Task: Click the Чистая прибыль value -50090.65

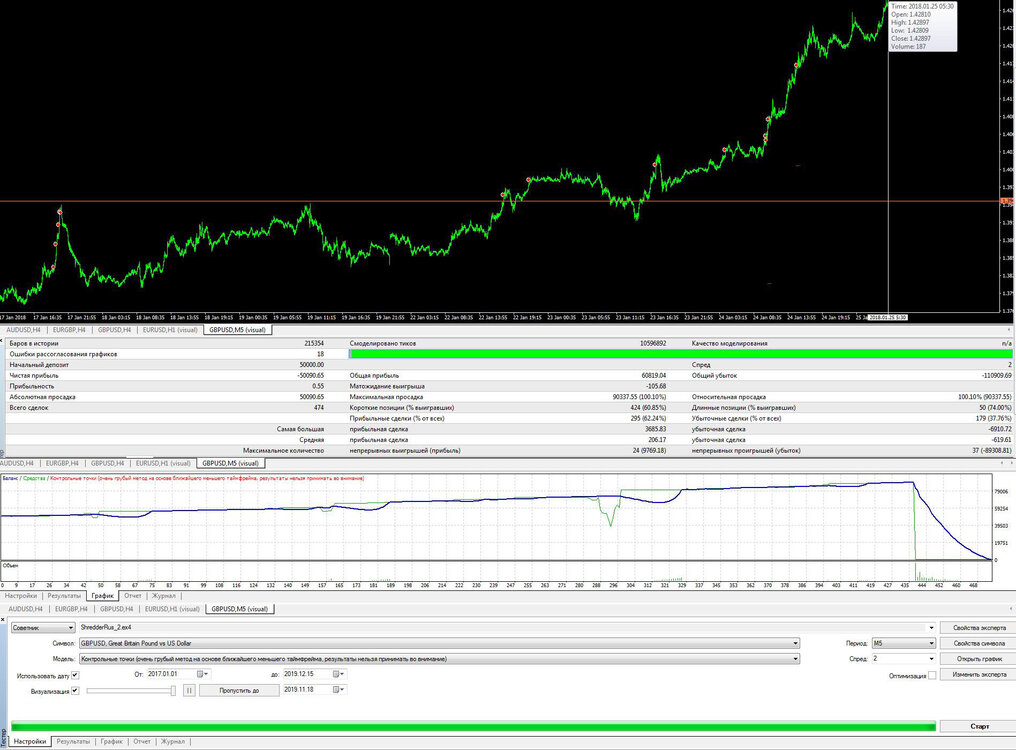Action: [310, 376]
